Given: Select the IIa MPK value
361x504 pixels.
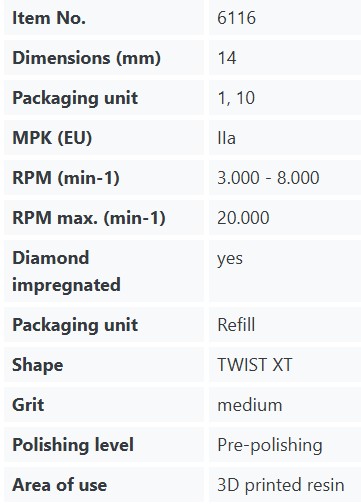Looking at the screenshot, I should (x=226, y=138).
